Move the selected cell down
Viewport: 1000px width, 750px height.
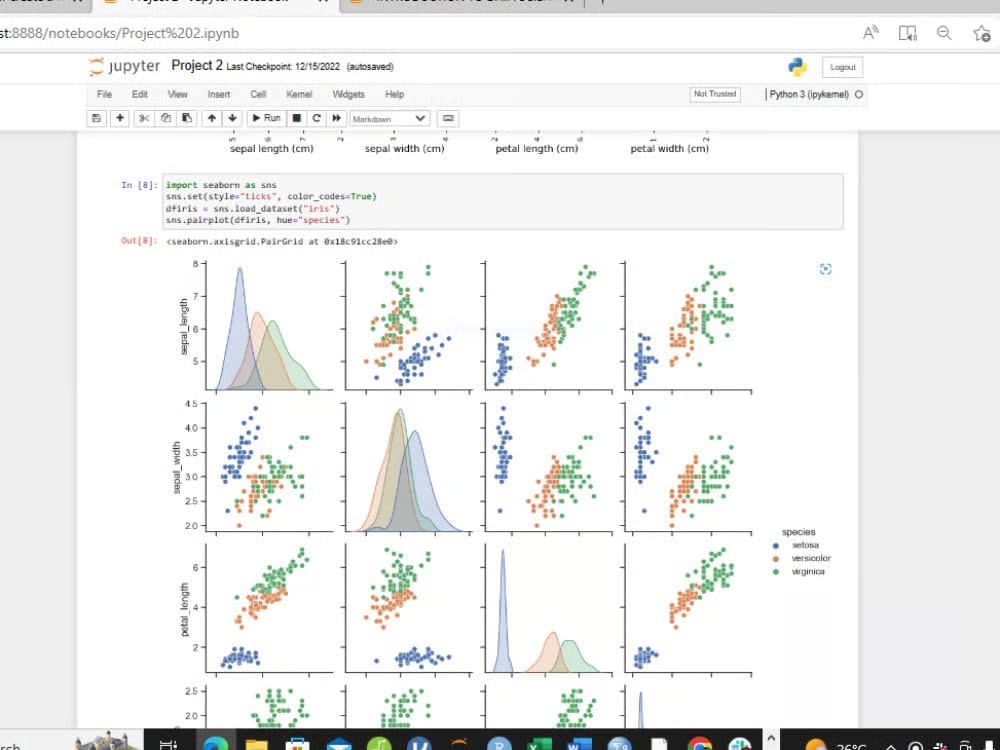[233, 119]
